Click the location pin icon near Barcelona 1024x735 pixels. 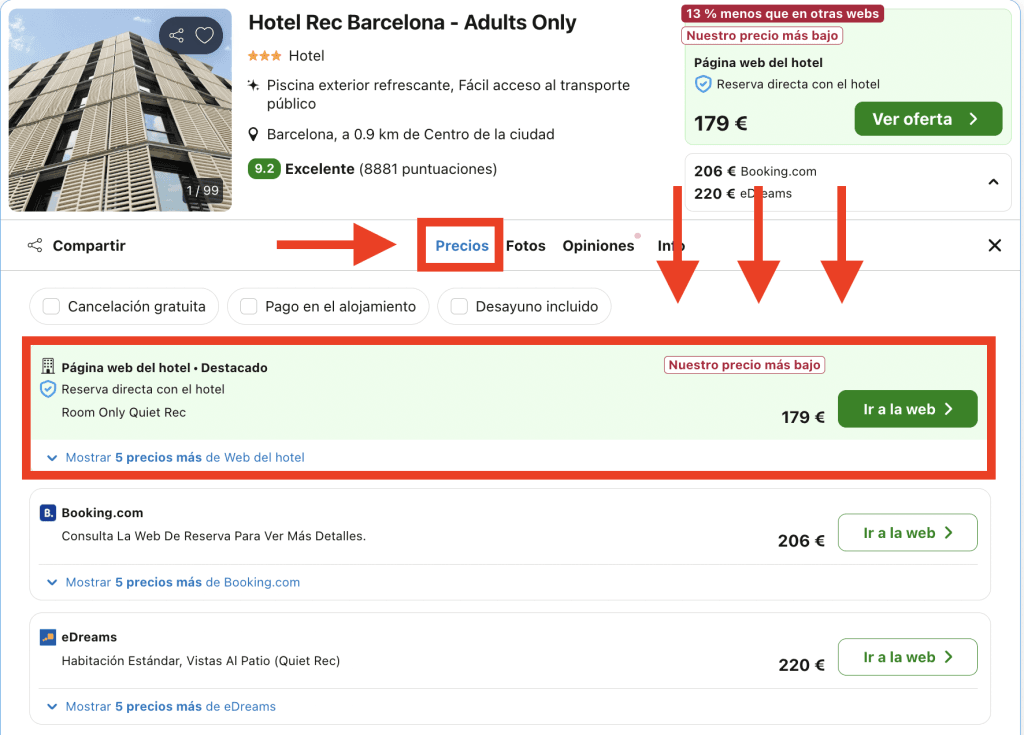tap(255, 135)
